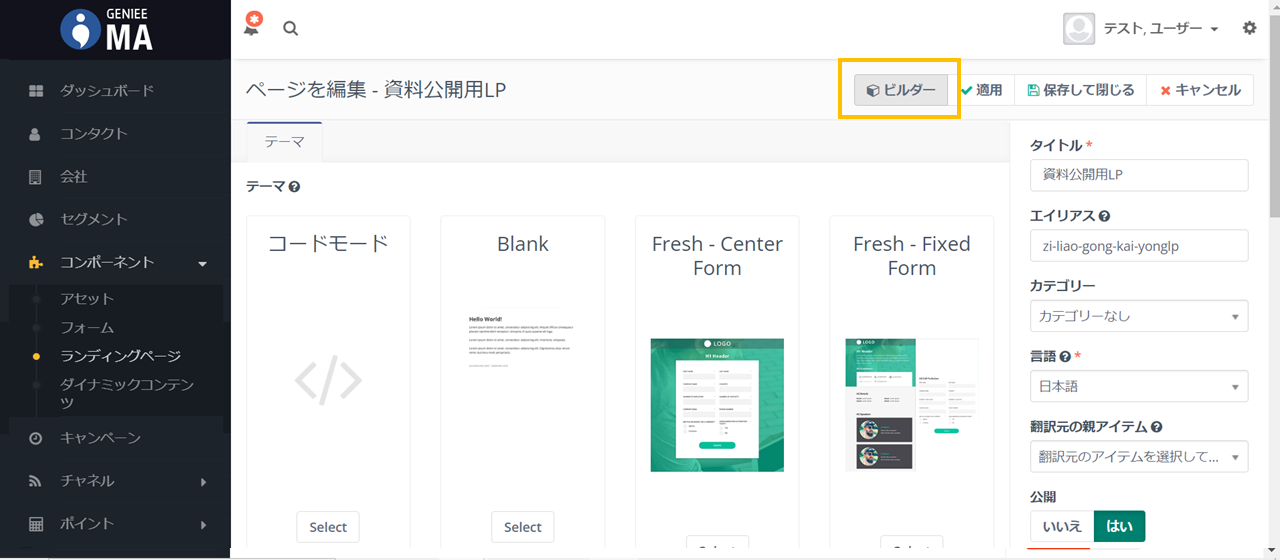Click into the タイトル input field
1280x560 pixels.
[x=1138, y=174]
